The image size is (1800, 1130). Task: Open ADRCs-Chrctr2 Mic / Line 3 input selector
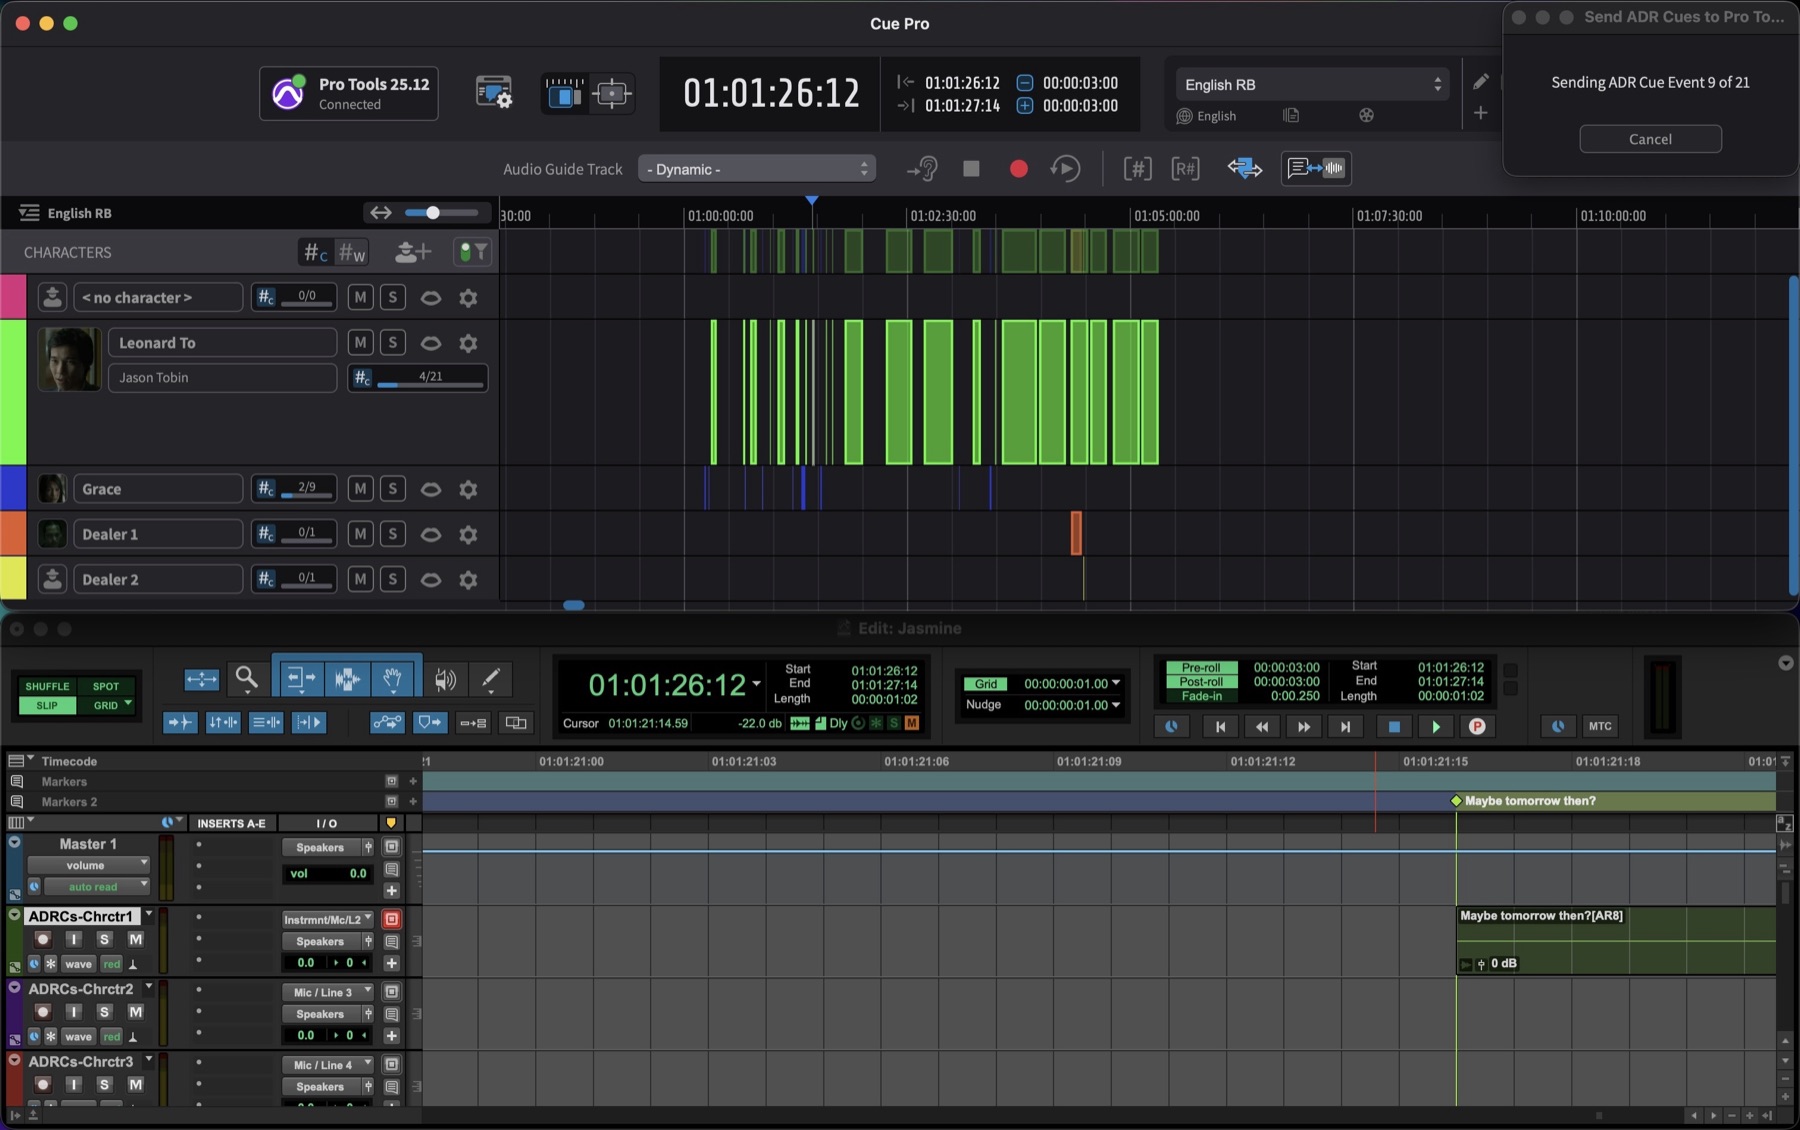click(x=328, y=992)
